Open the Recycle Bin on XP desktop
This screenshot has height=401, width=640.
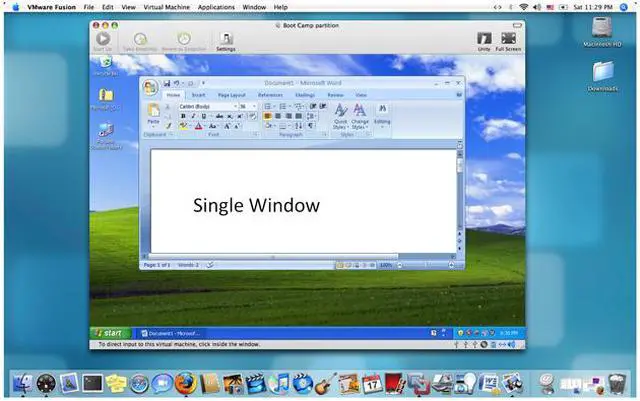106,66
